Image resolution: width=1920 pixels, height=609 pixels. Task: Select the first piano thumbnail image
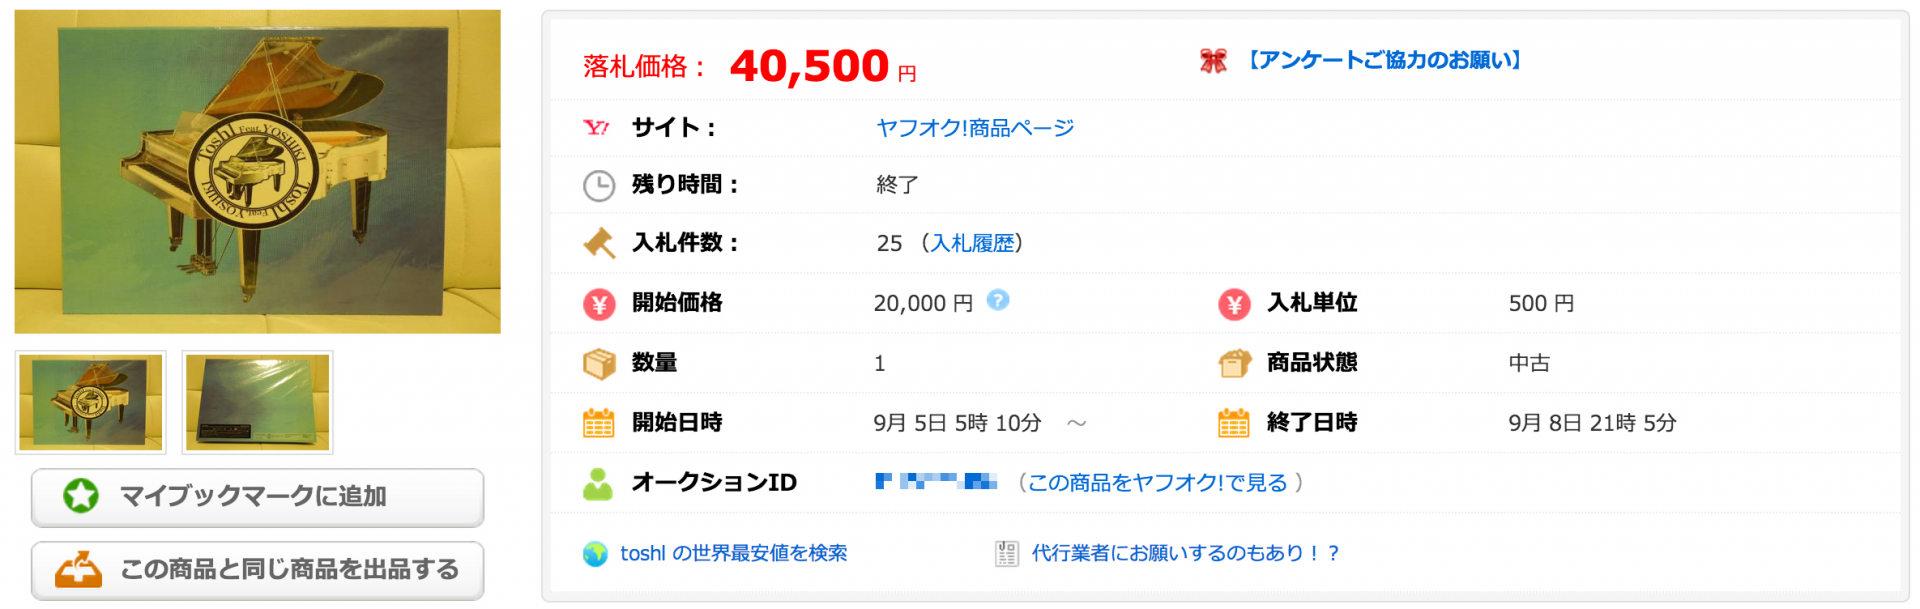point(91,402)
